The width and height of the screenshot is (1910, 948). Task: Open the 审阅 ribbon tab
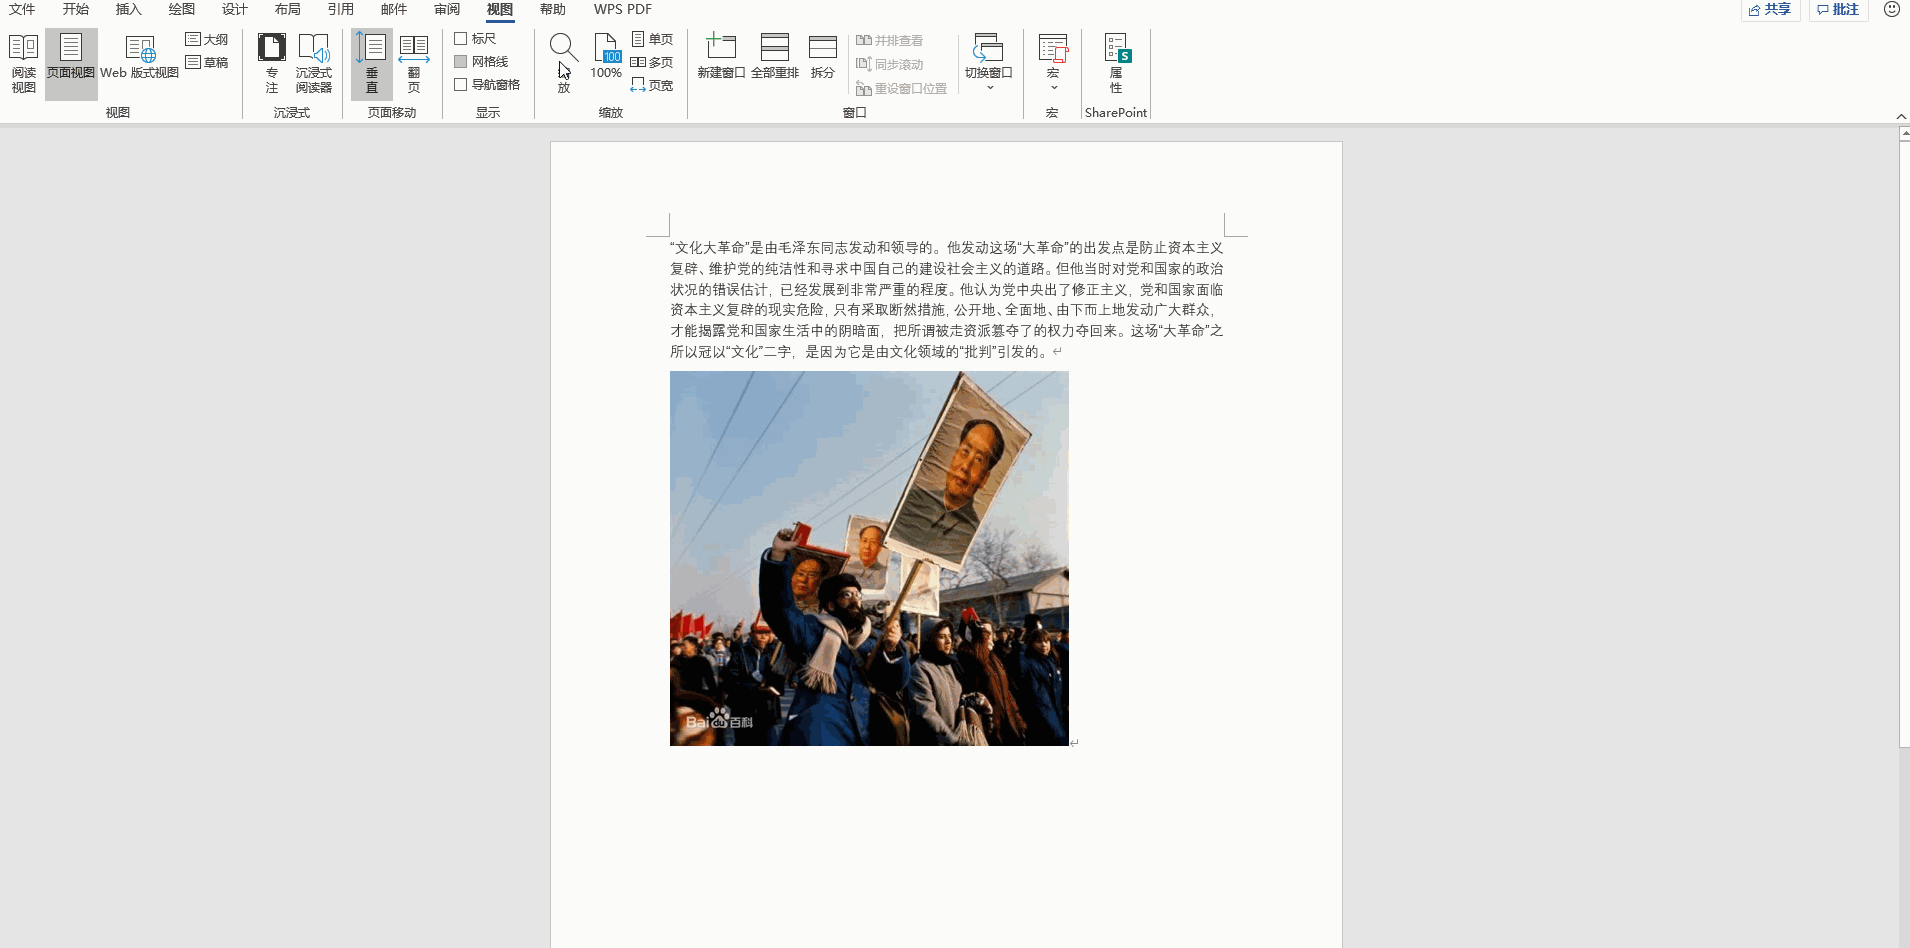[x=447, y=9]
